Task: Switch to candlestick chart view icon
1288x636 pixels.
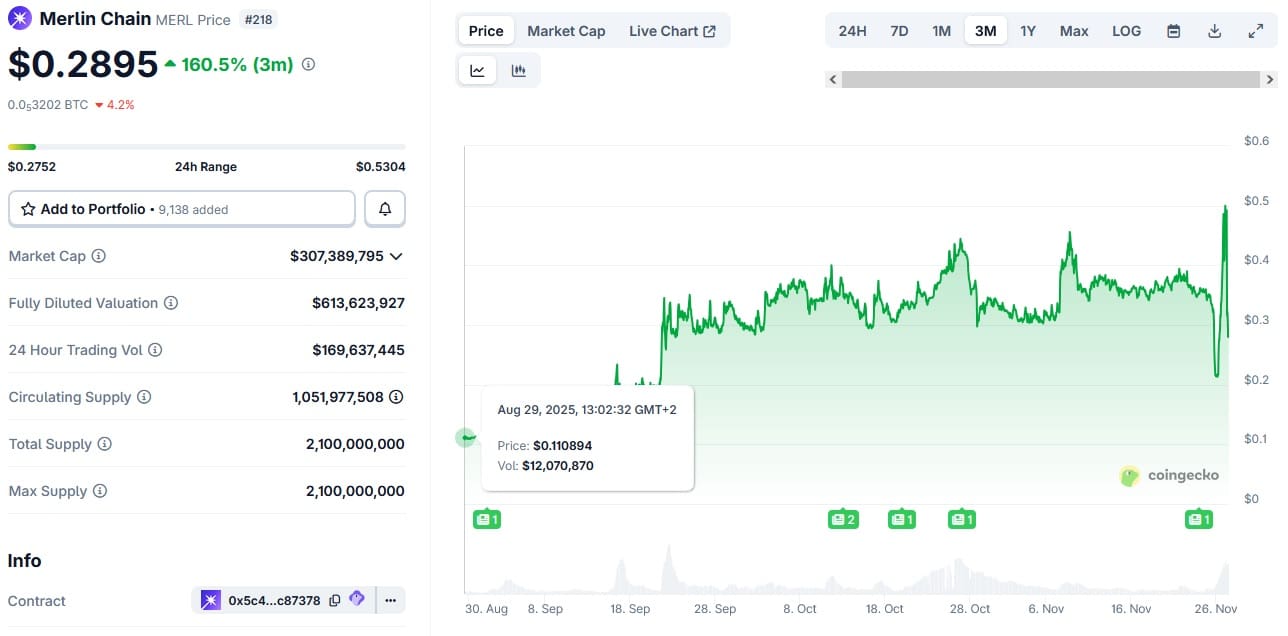Action: [x=518, y=70]
